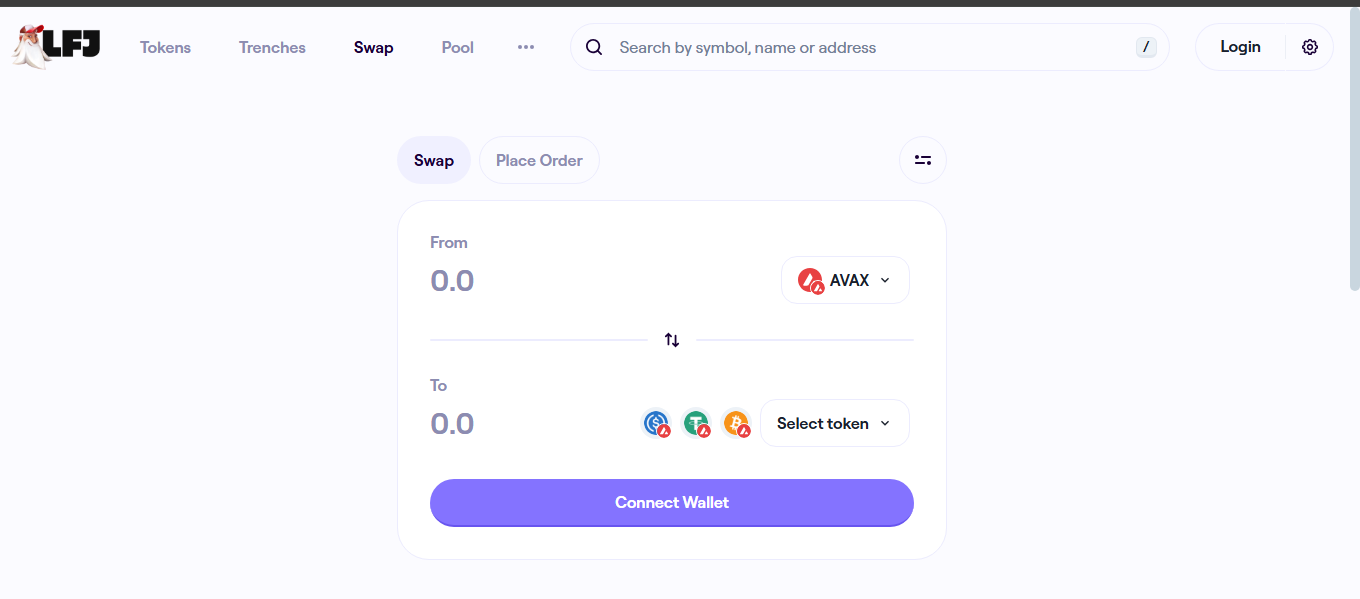Open the Trenches page
This screenshot has width=1360, height=599.
272,47
